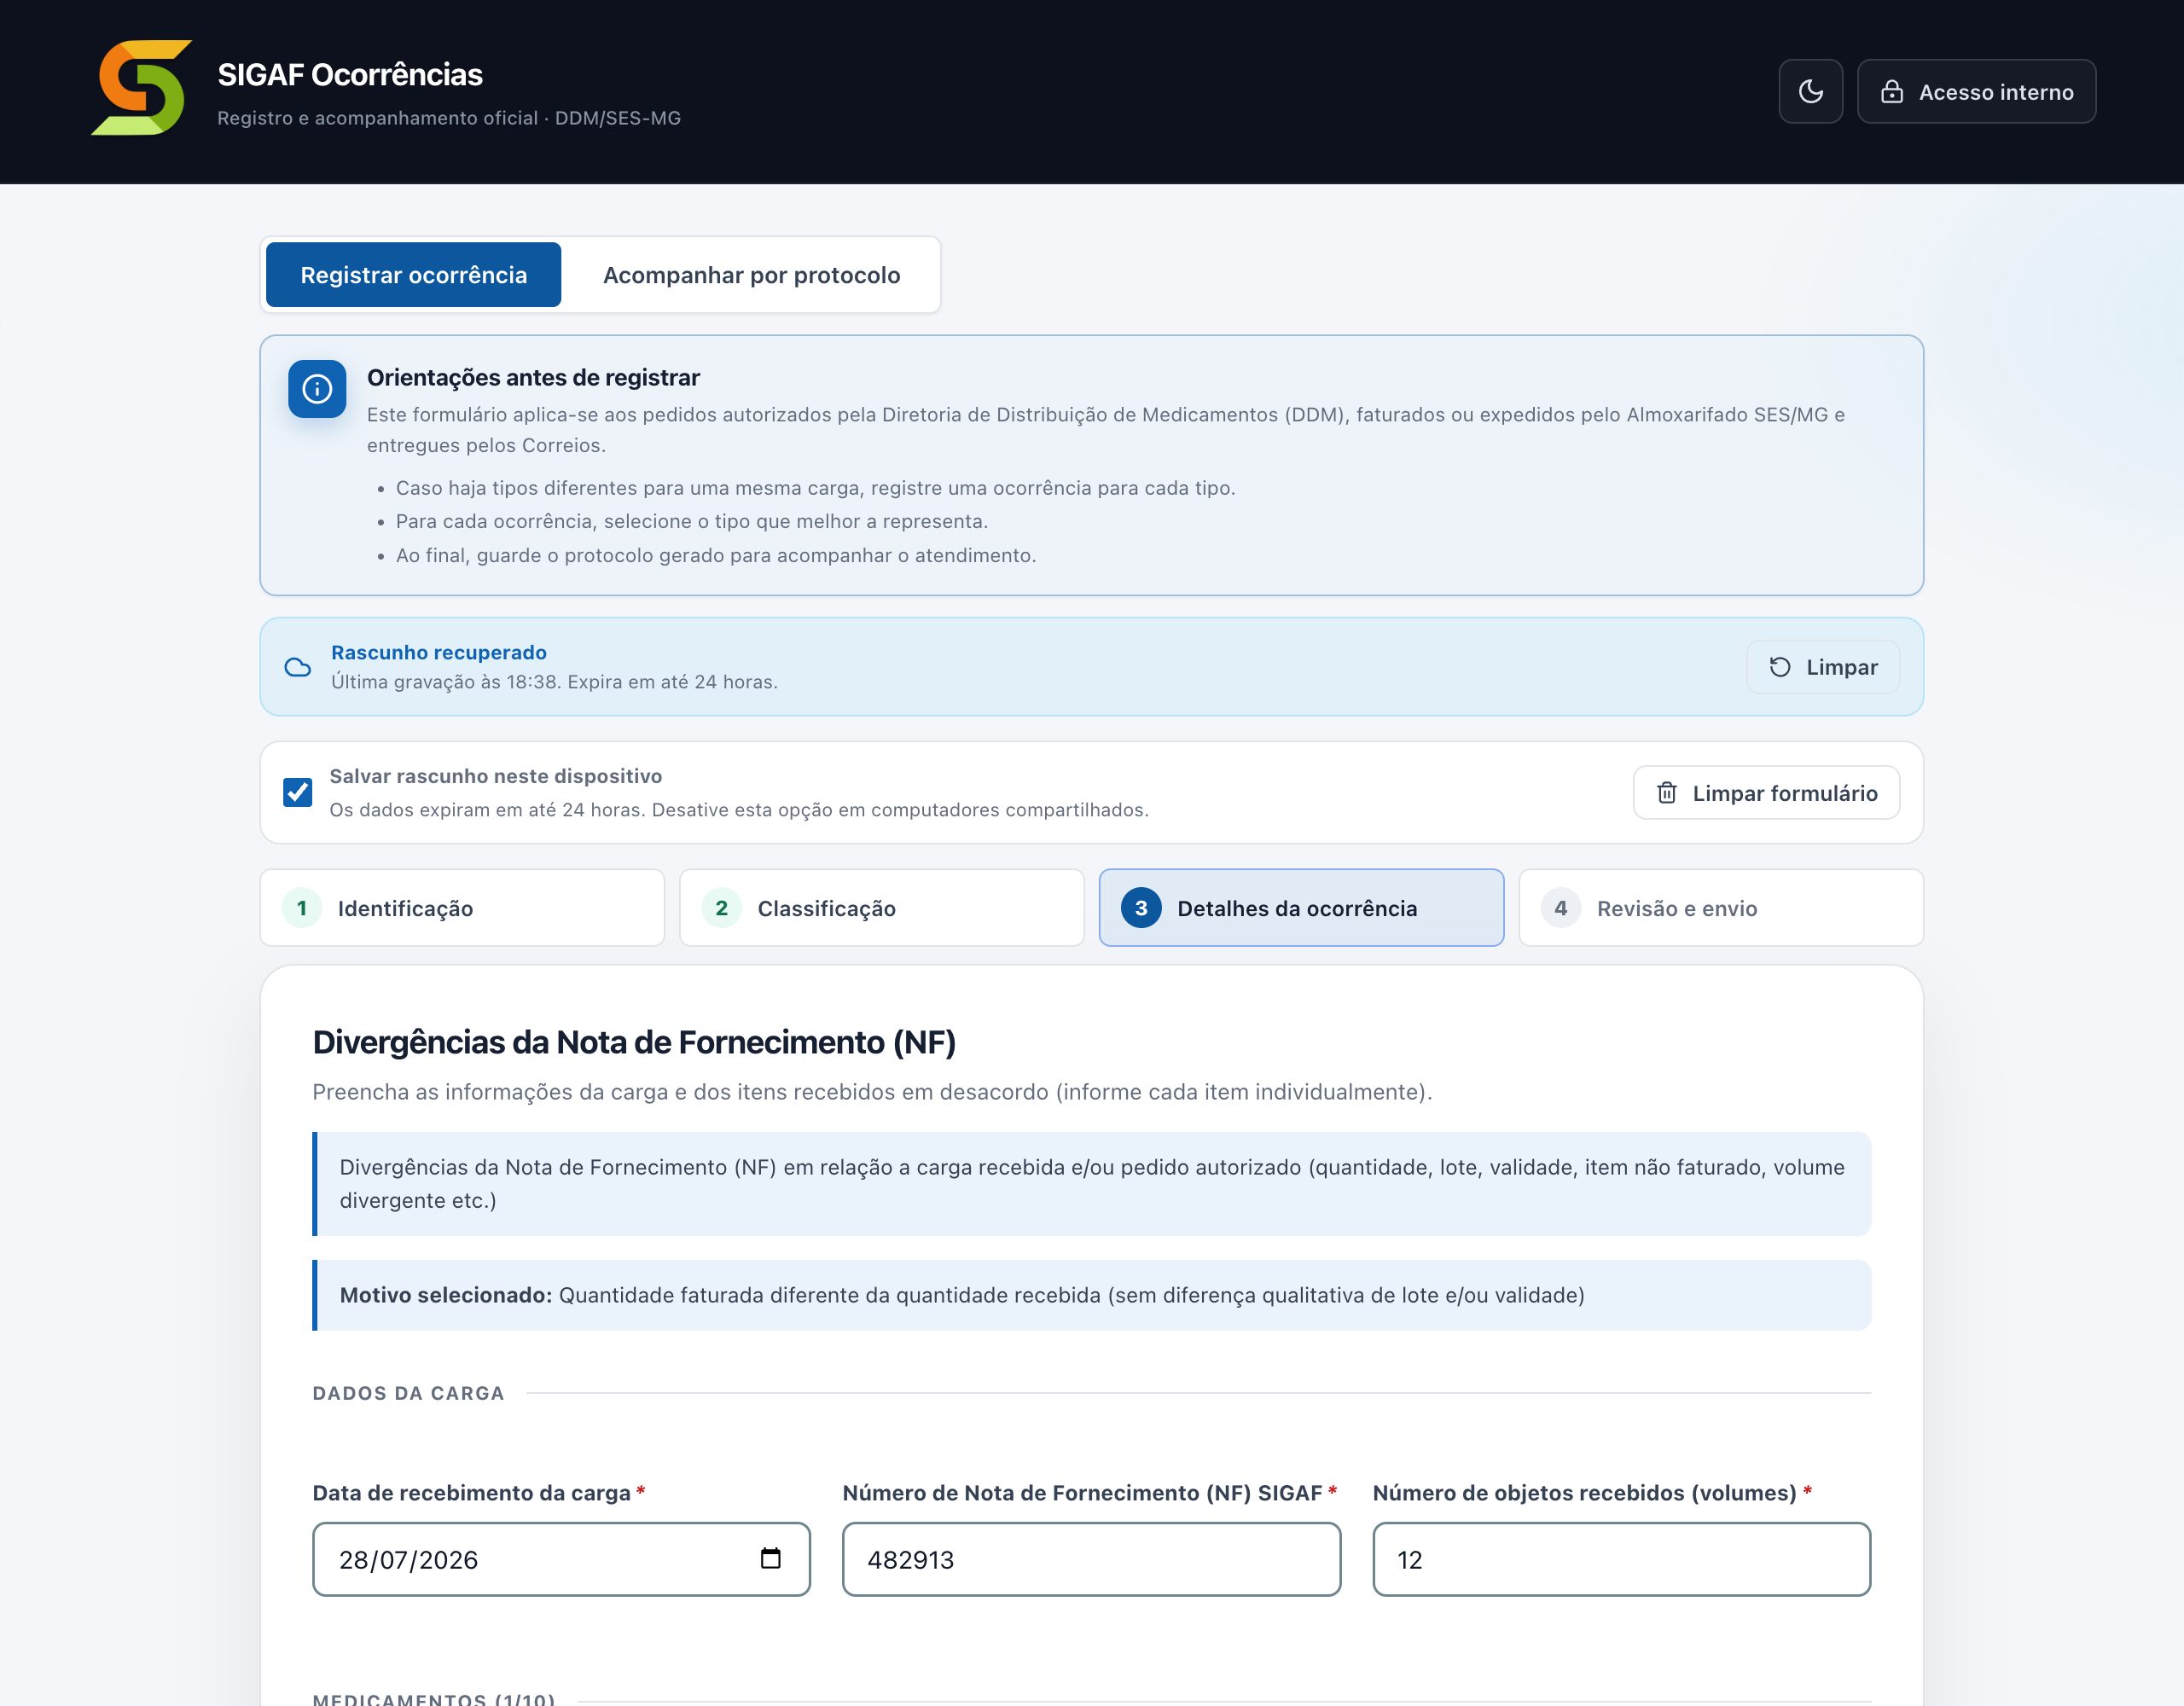Uncheck Salvar rascunho neste dispositivo
The height and width of the screenshot is (1706, 2184).
[x=297, y=793]
